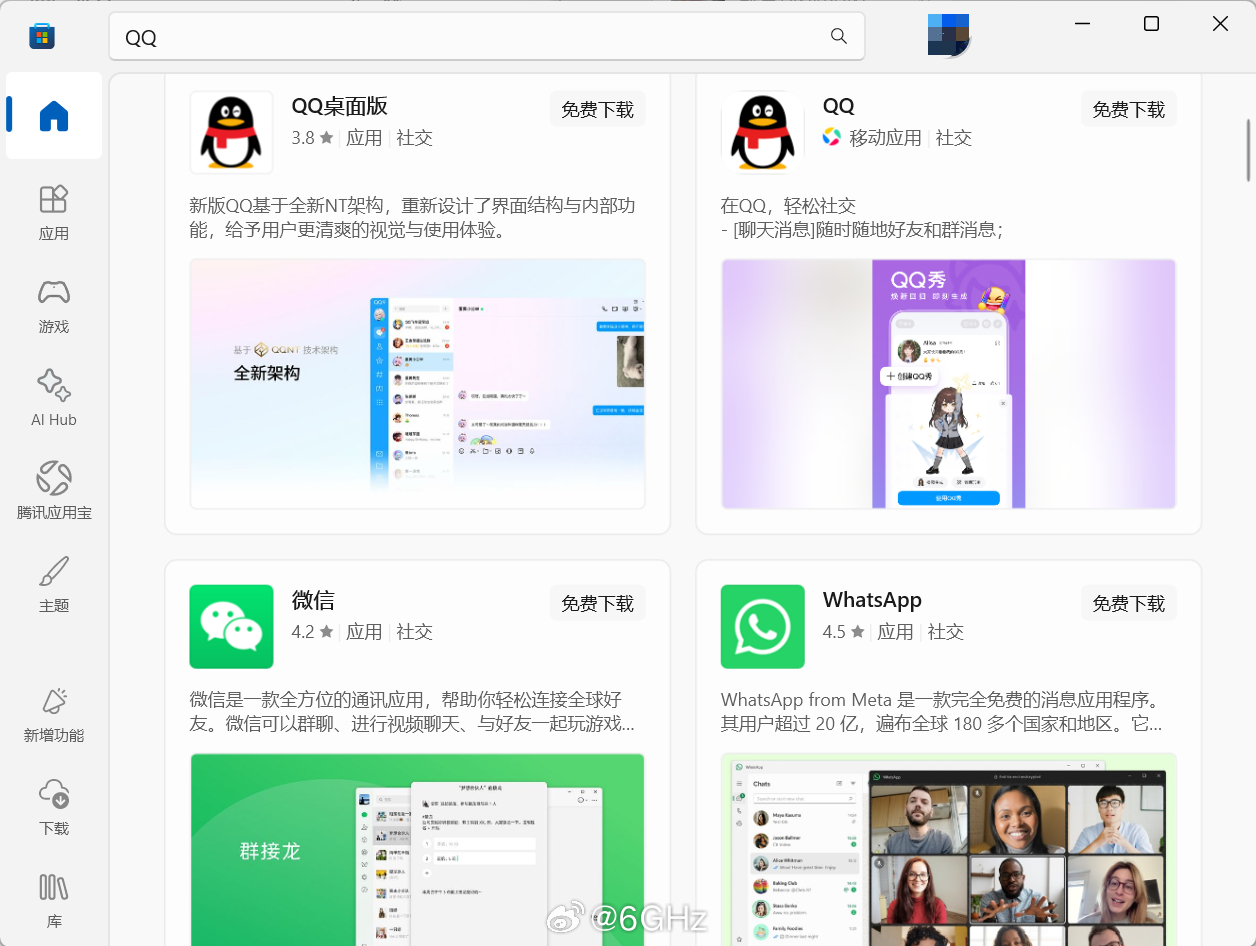Go to the Home page in sidebar

[54, 116]
